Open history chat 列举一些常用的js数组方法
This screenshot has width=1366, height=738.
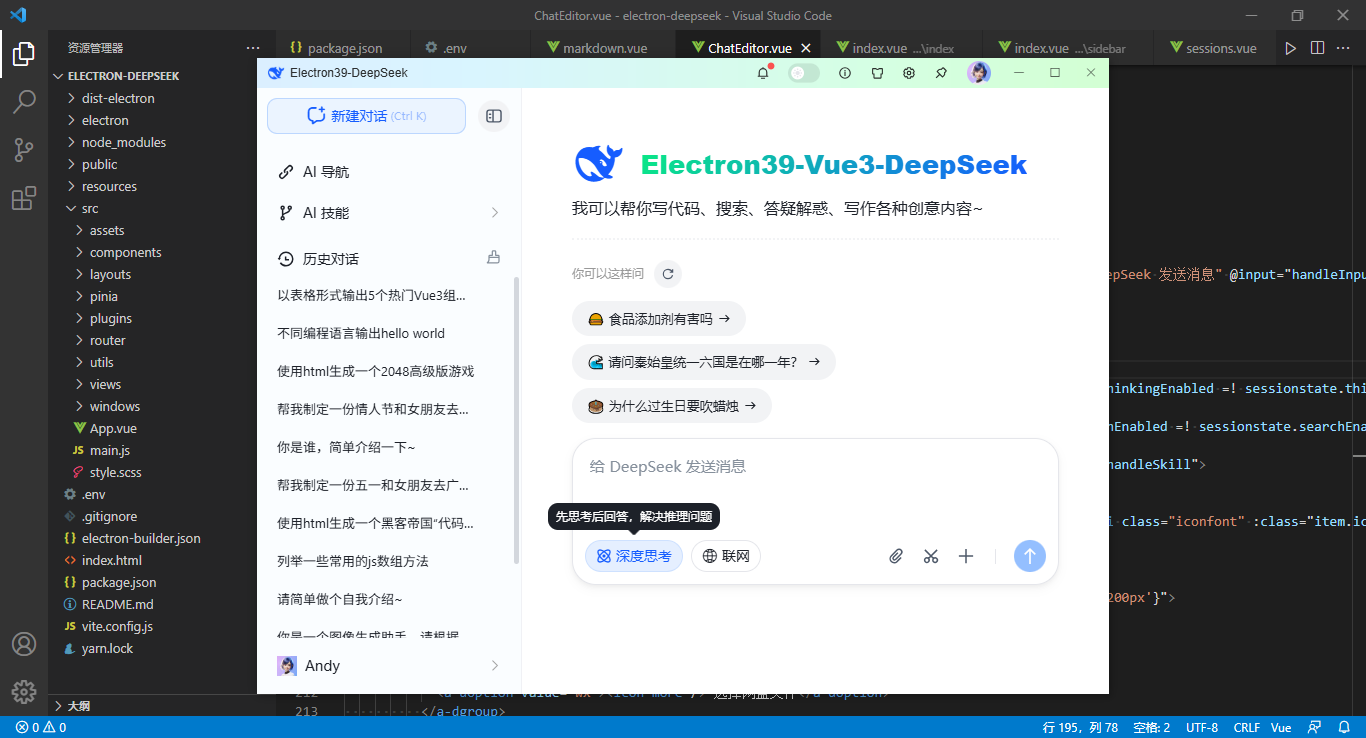point(353,561)
